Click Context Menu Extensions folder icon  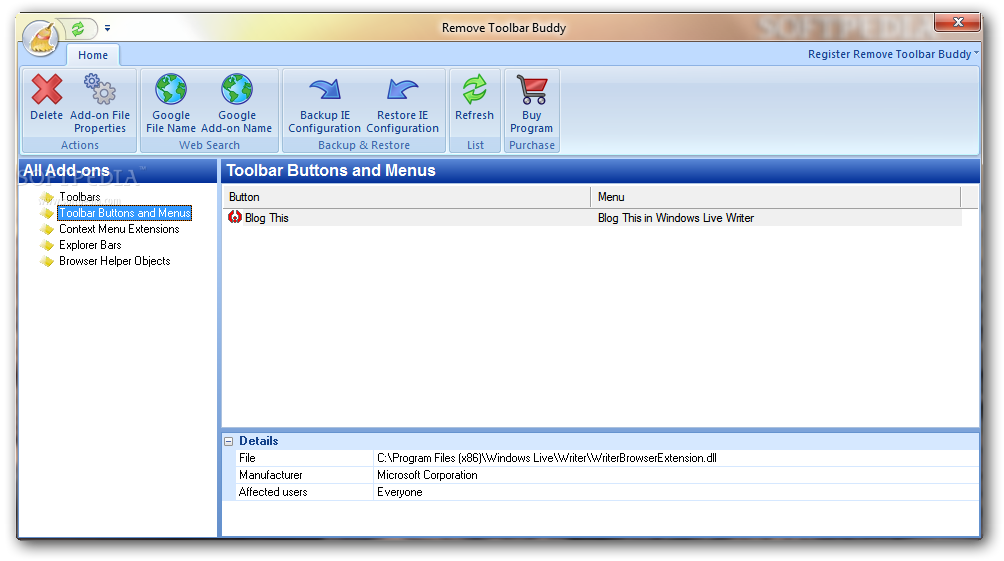[47, 229]
